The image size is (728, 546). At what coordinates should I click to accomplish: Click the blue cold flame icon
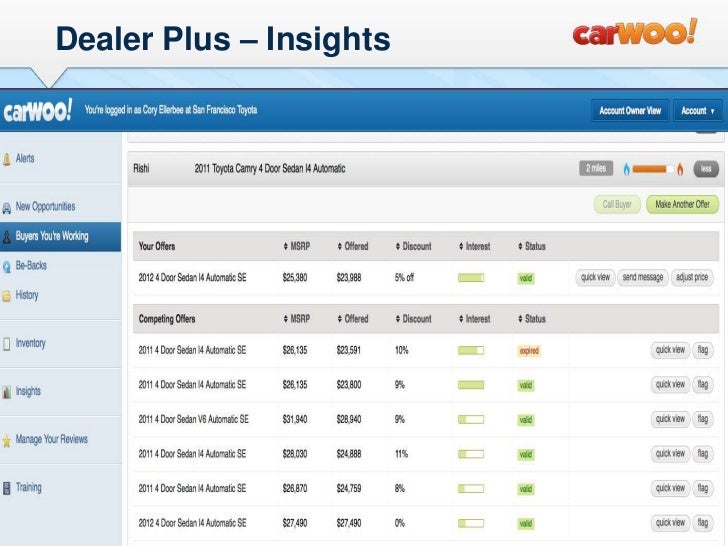pyautogui.click(x=626, y=169)
